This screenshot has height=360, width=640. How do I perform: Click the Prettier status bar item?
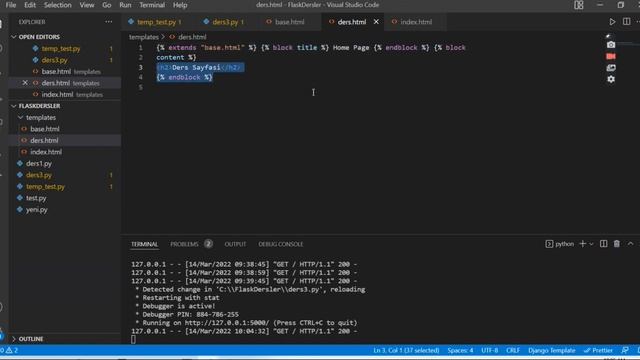tap(598, 350)
